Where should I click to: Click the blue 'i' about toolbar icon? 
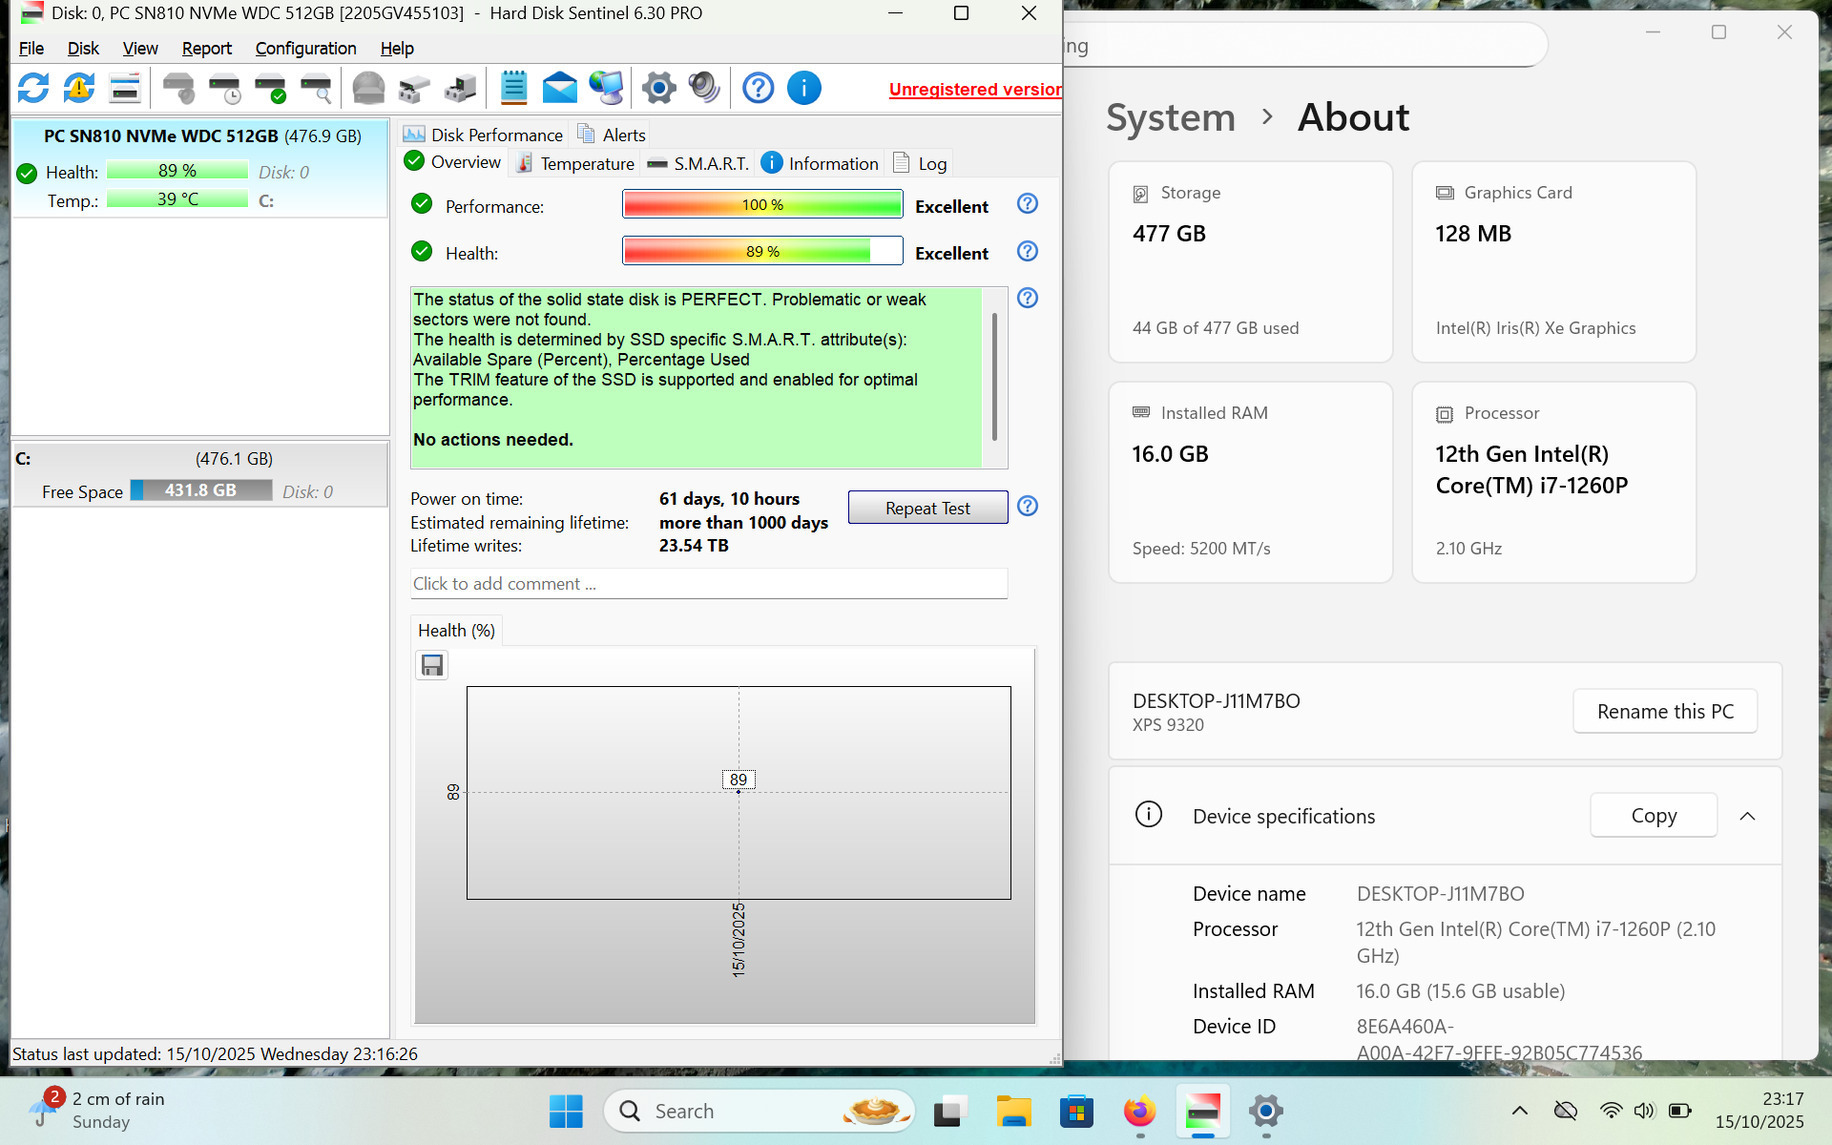[x=804, y=88]
